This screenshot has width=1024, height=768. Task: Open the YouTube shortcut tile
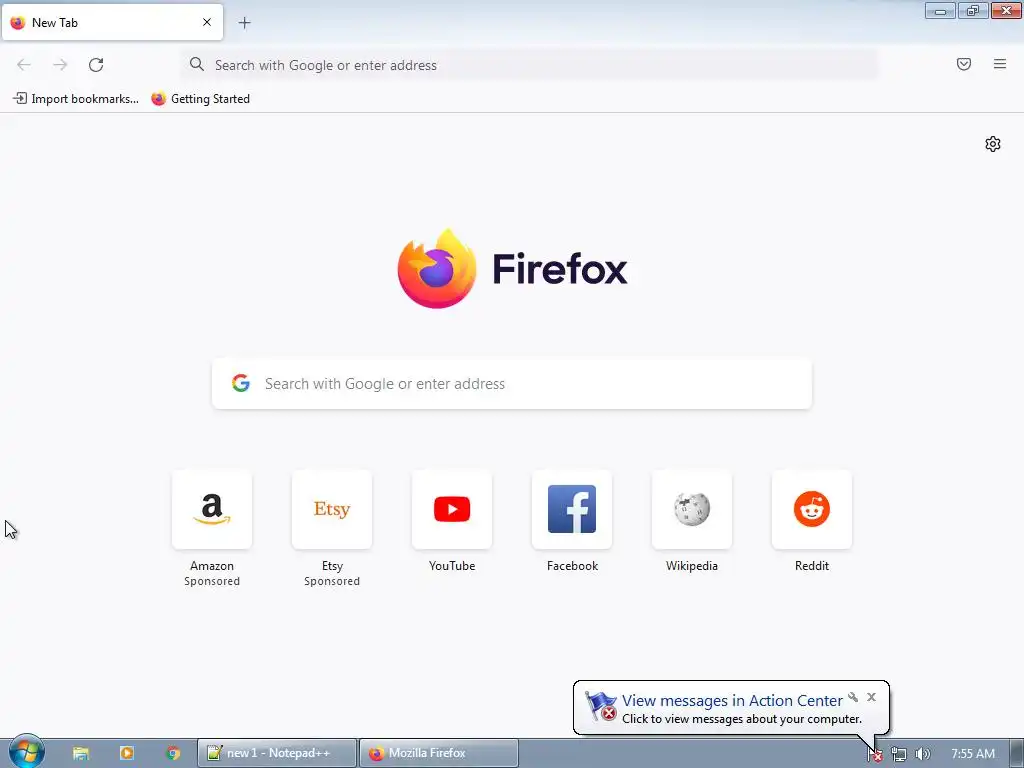point(452,509)
